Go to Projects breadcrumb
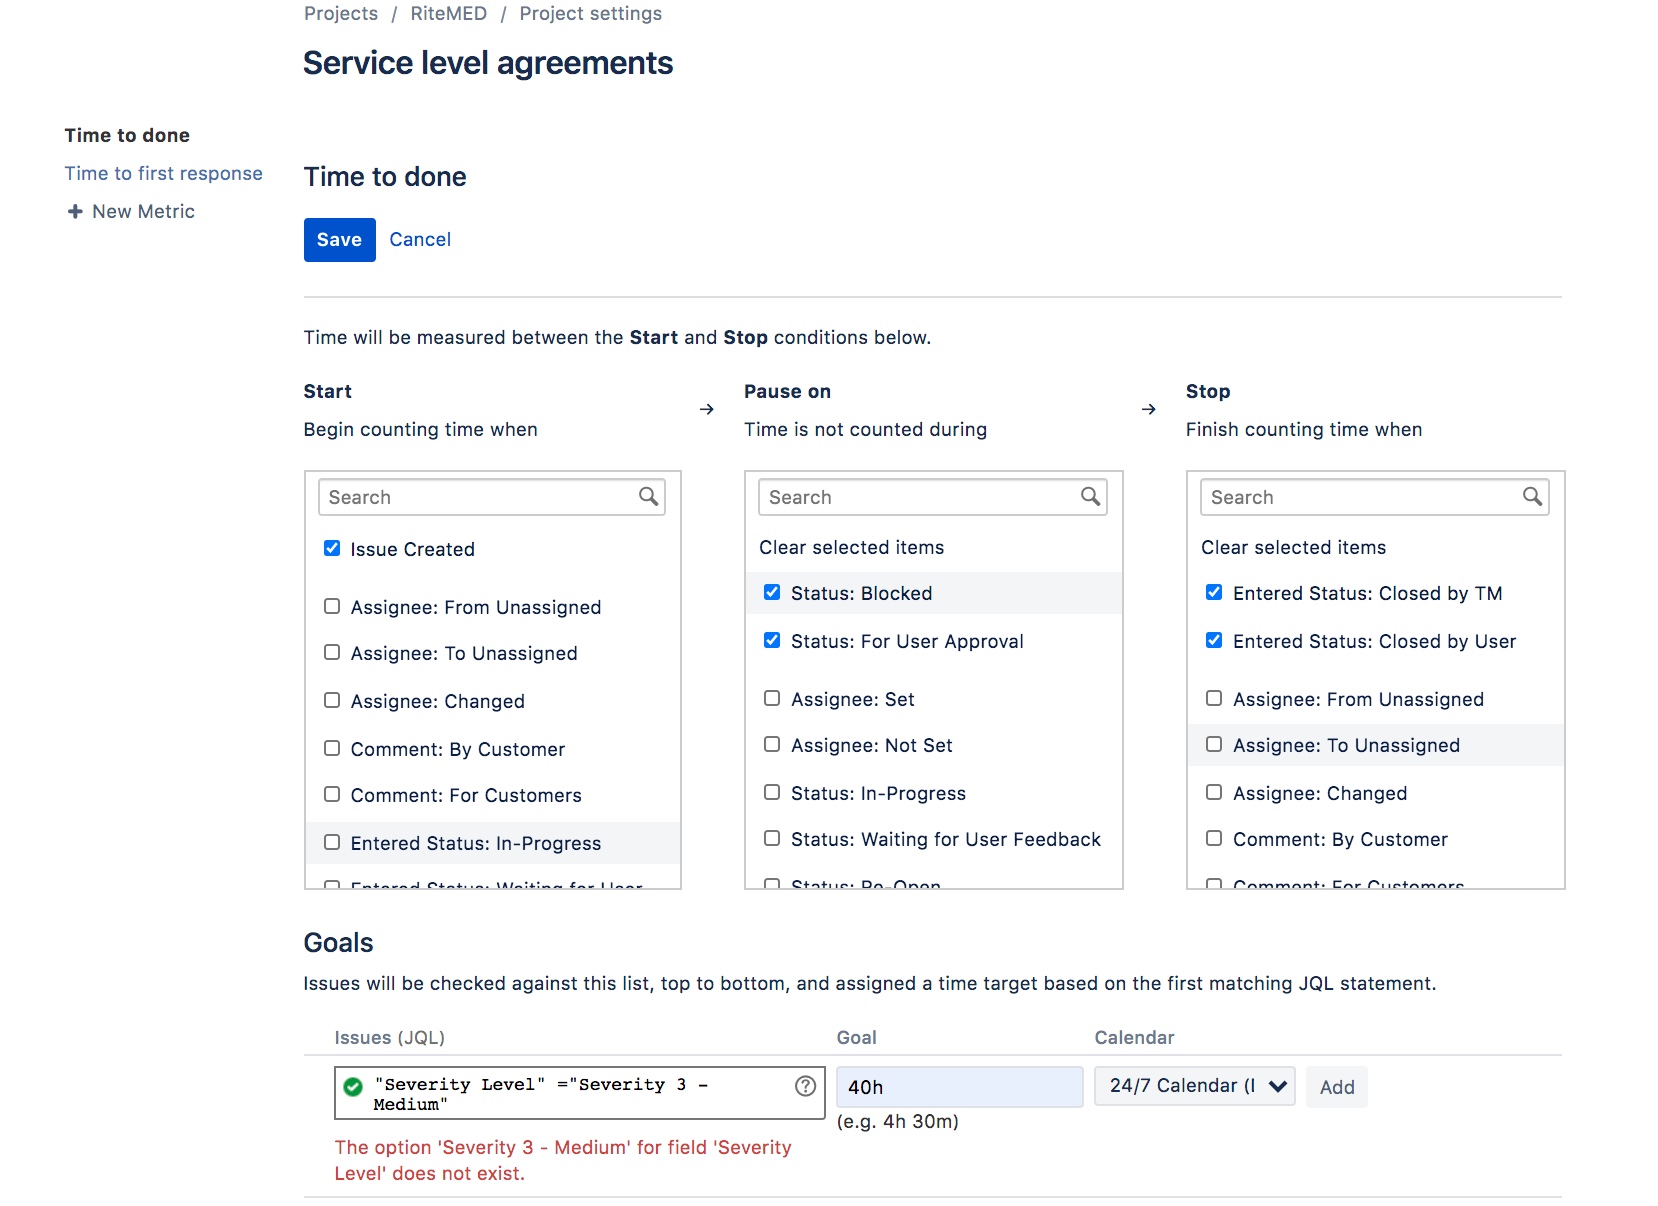The height and width of the screenshot is (1206, 1658). [x=341, y=13]
